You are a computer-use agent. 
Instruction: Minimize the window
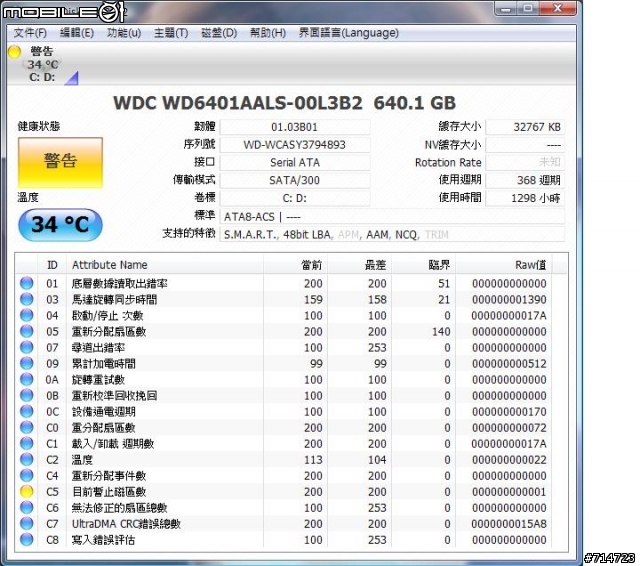tap(506, 8)
